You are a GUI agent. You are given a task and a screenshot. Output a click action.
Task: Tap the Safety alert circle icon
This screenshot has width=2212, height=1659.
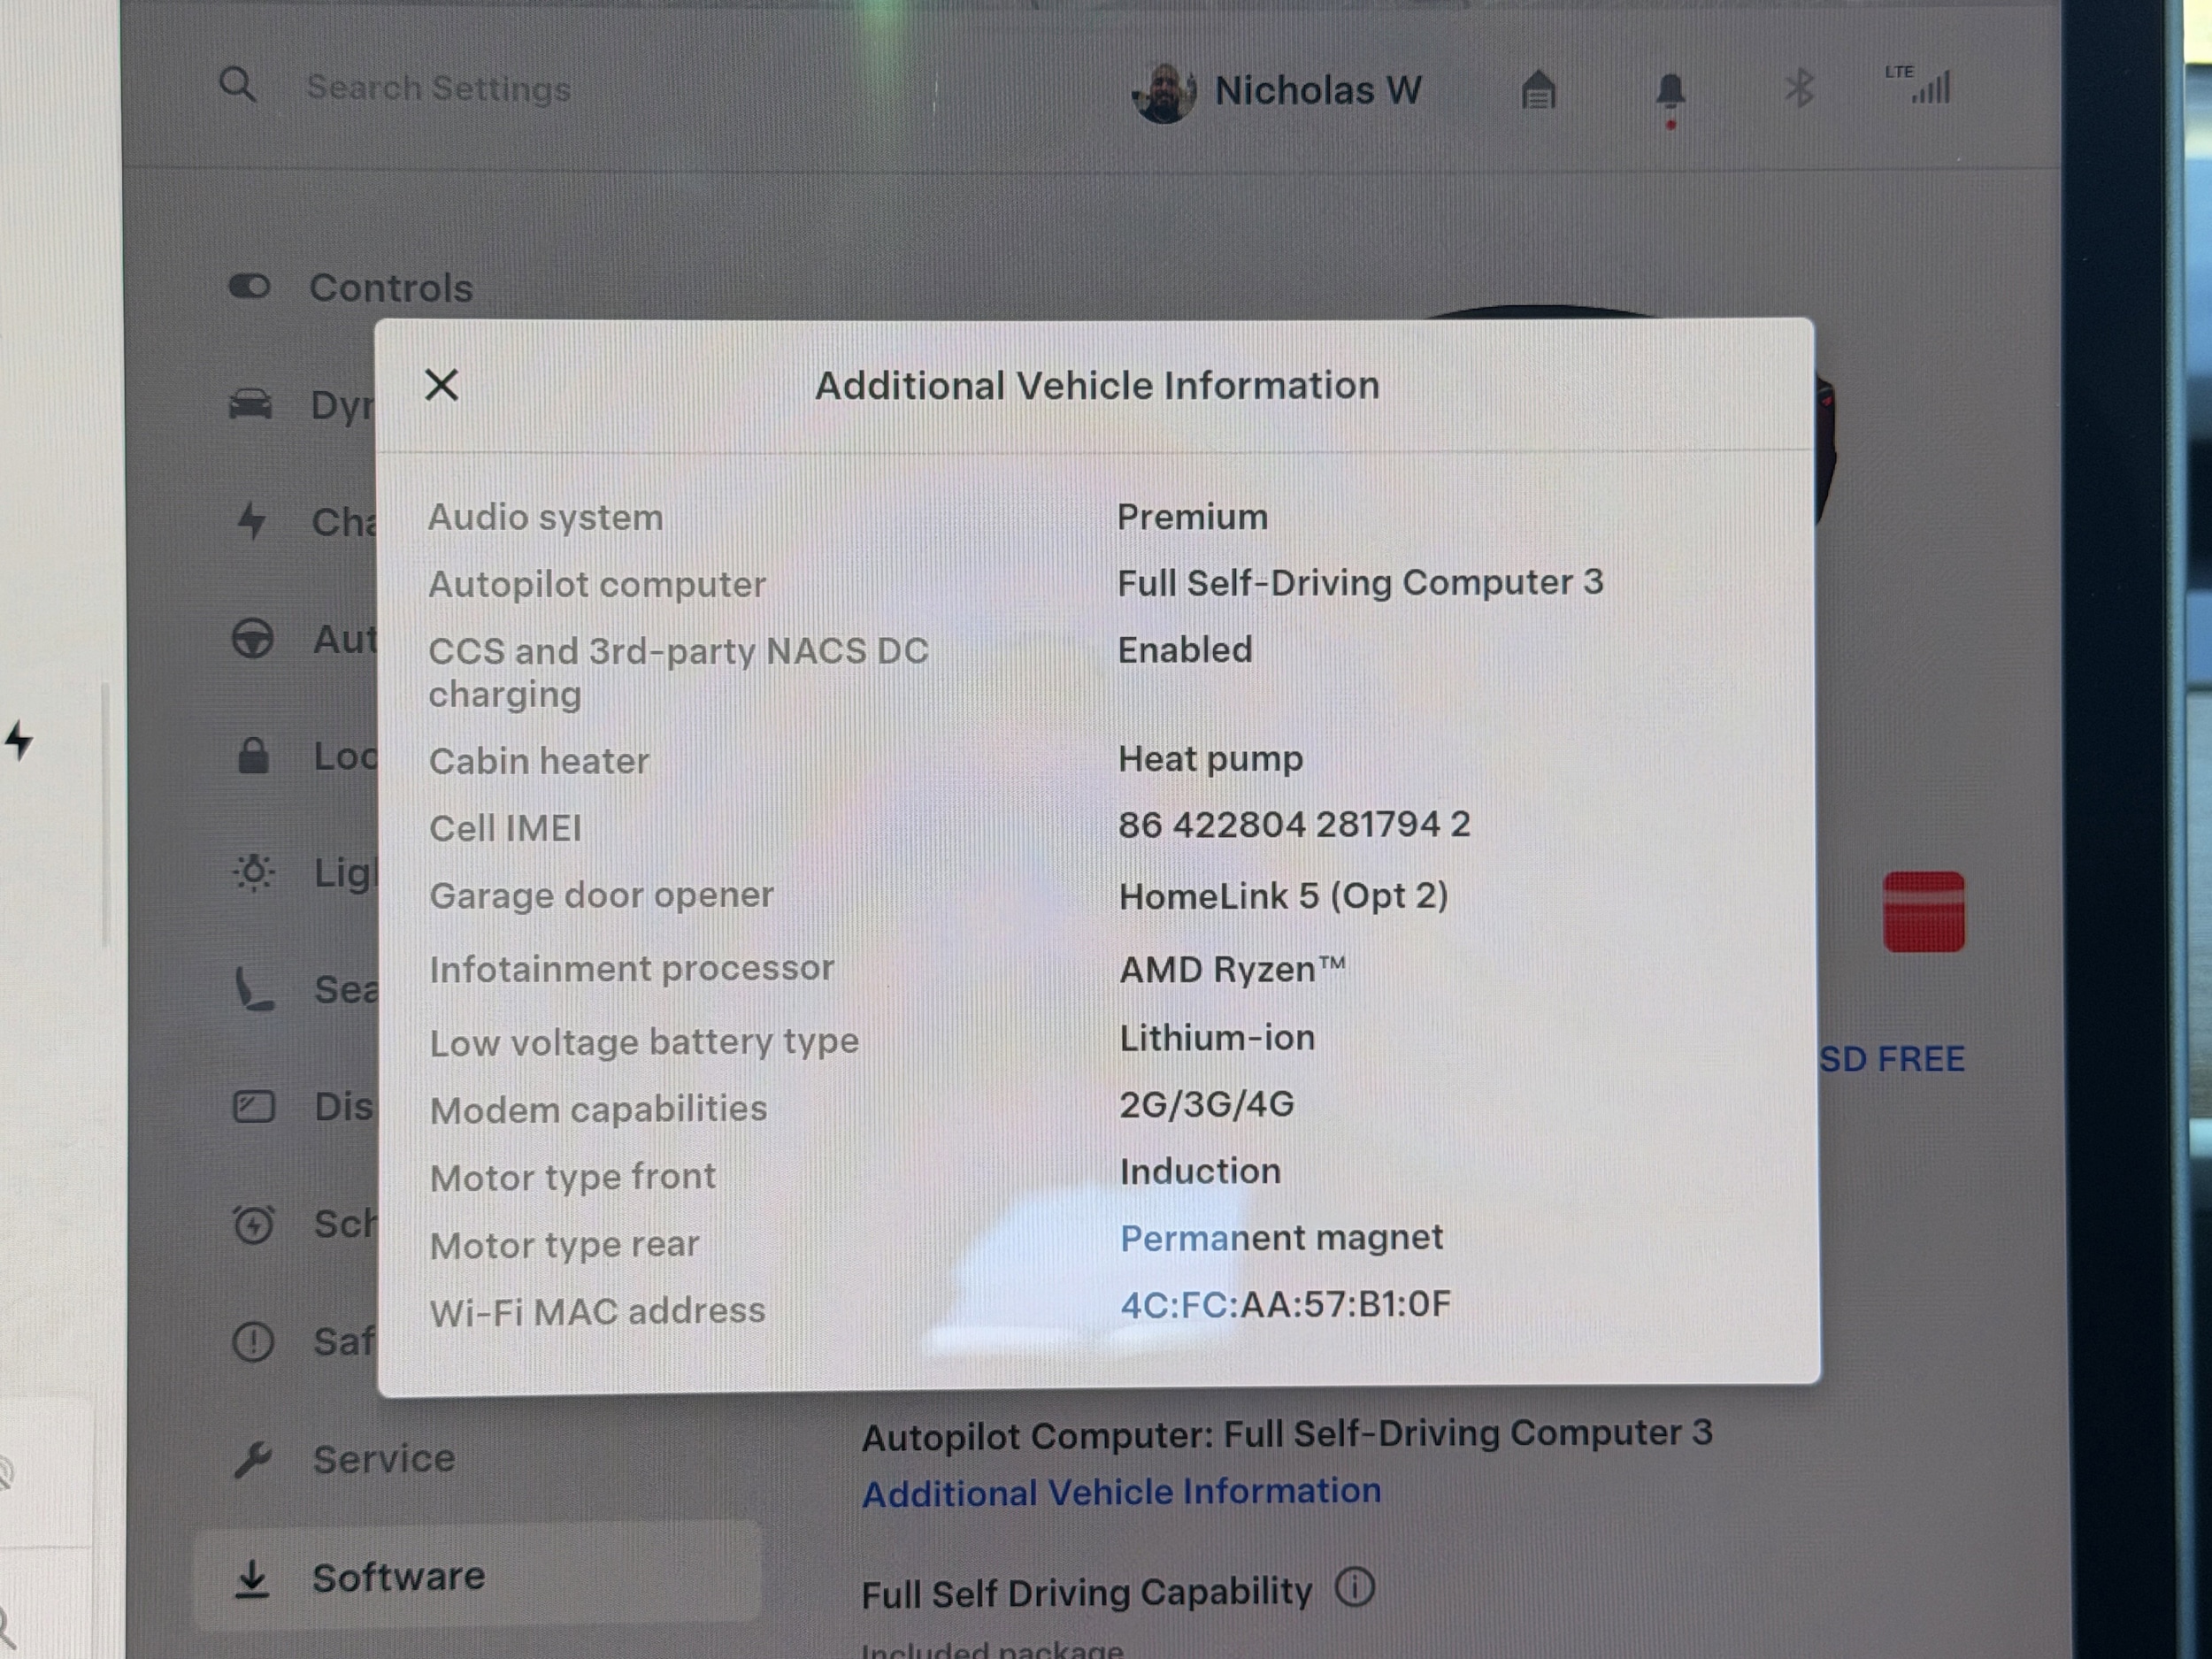point(253,1341)
